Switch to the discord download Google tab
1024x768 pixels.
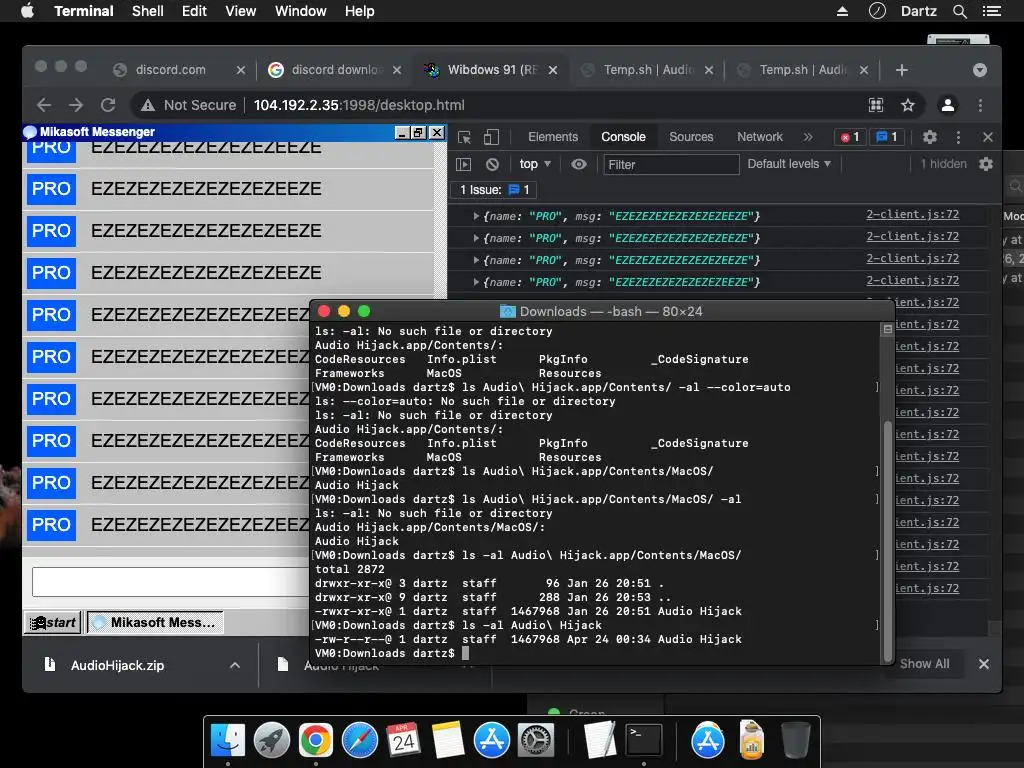point(337,70)
